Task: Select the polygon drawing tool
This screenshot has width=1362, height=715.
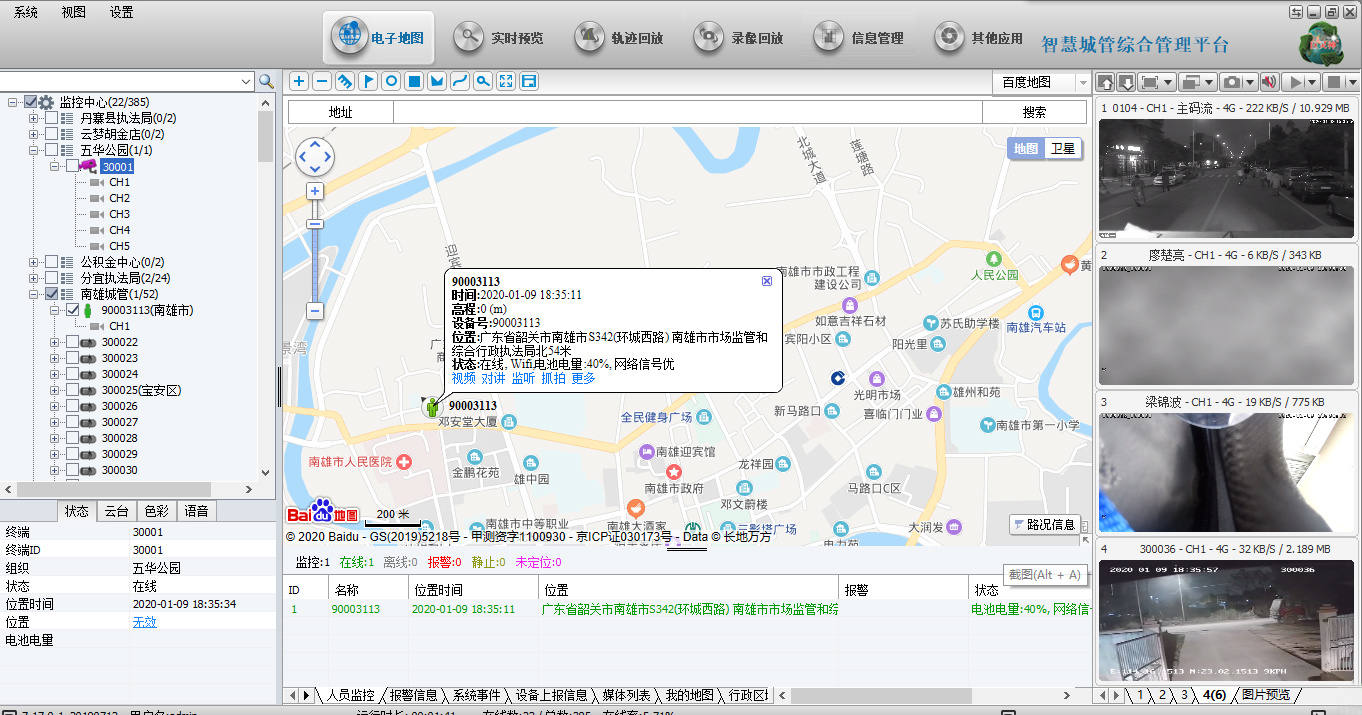Action: pyautogui.click(x=437, y=81)
